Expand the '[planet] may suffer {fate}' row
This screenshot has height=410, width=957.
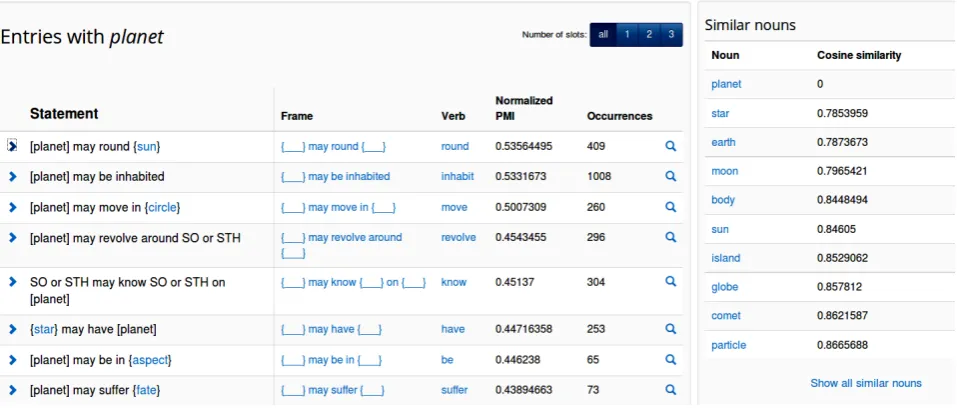[12, 389]
